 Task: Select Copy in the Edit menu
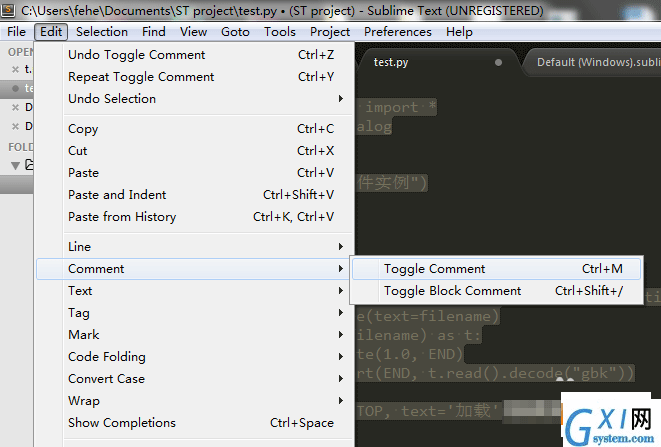coord(194,129)
